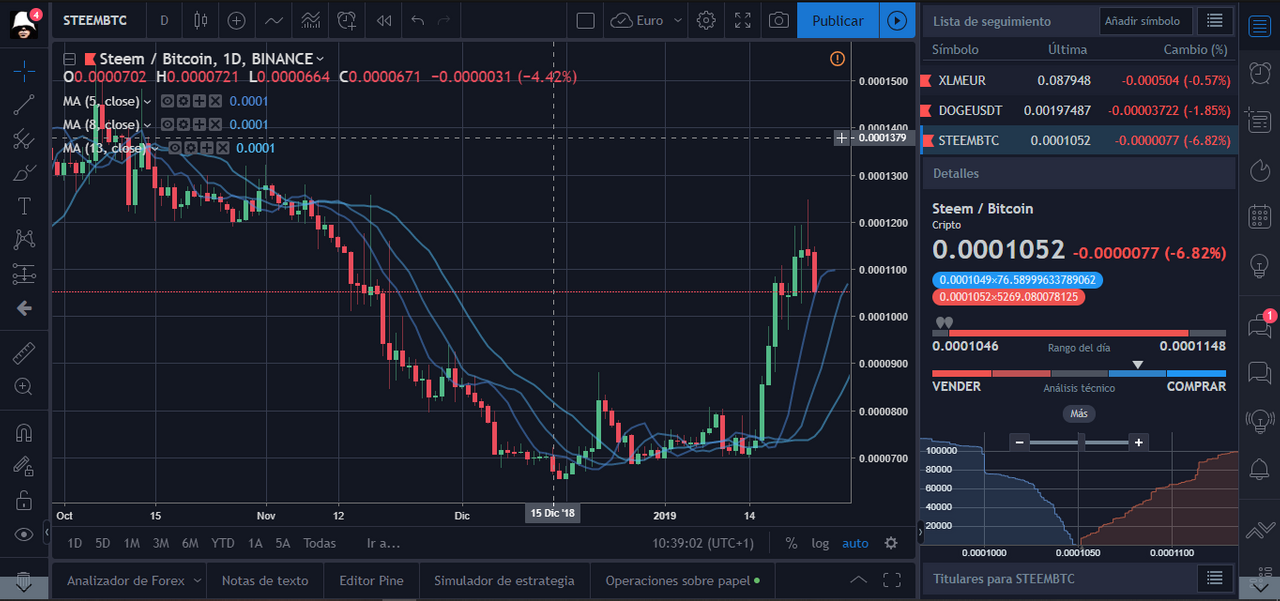This screenshot has height=601, width=1280.
Task: Activate the zoom in magnifier tool
Action: coord(24,386)
